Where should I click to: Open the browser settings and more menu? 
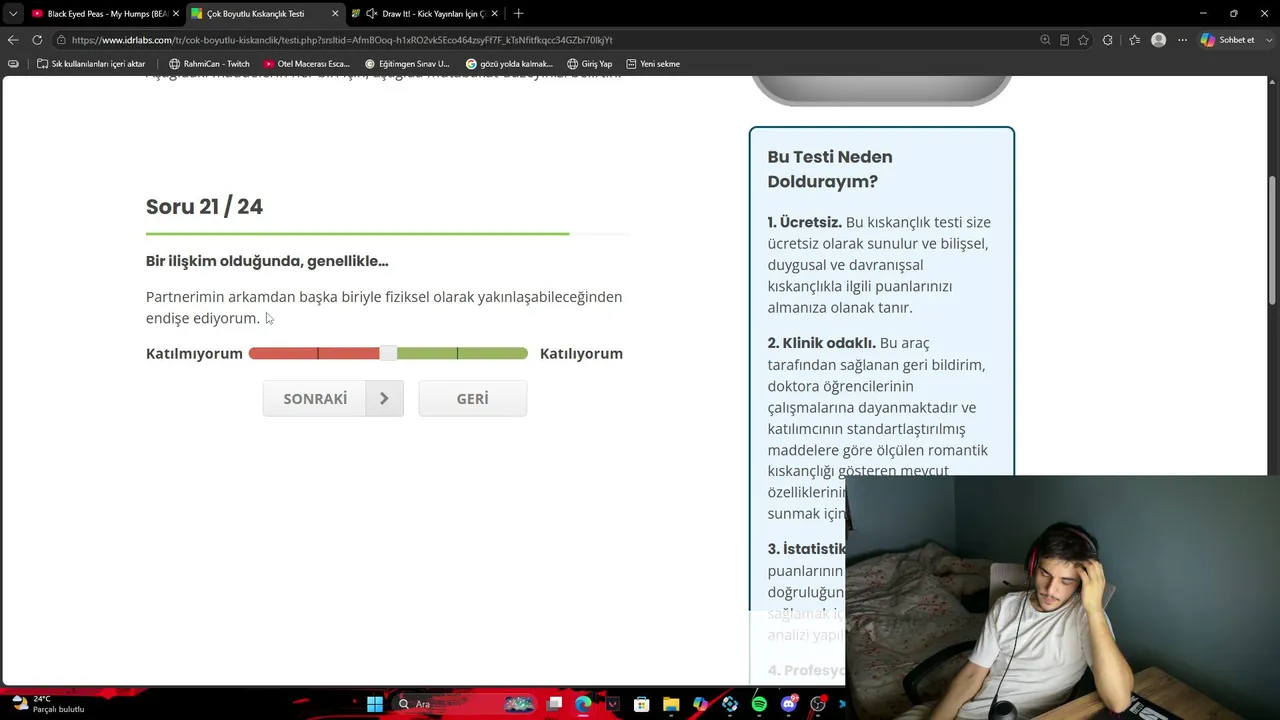(x=1182, y=40)
